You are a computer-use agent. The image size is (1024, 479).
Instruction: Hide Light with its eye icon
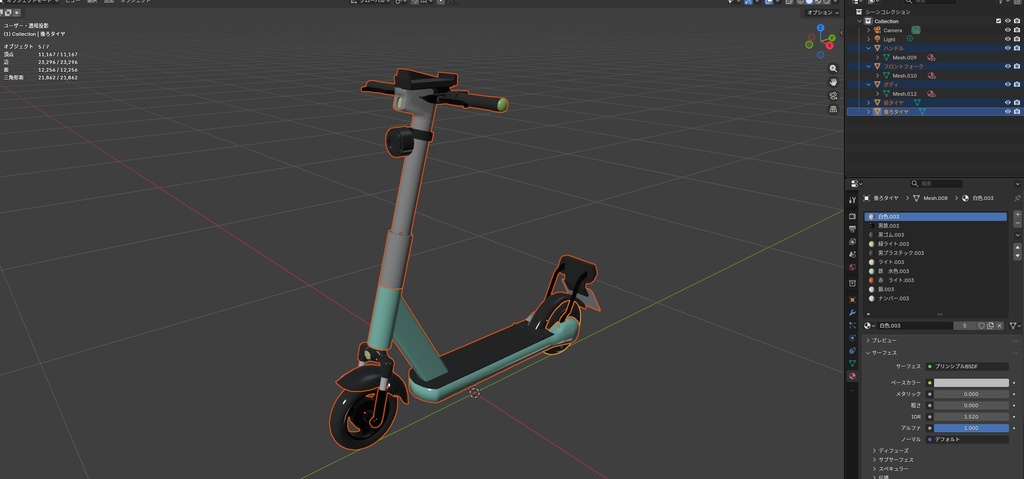click(x=1008, y=39)
